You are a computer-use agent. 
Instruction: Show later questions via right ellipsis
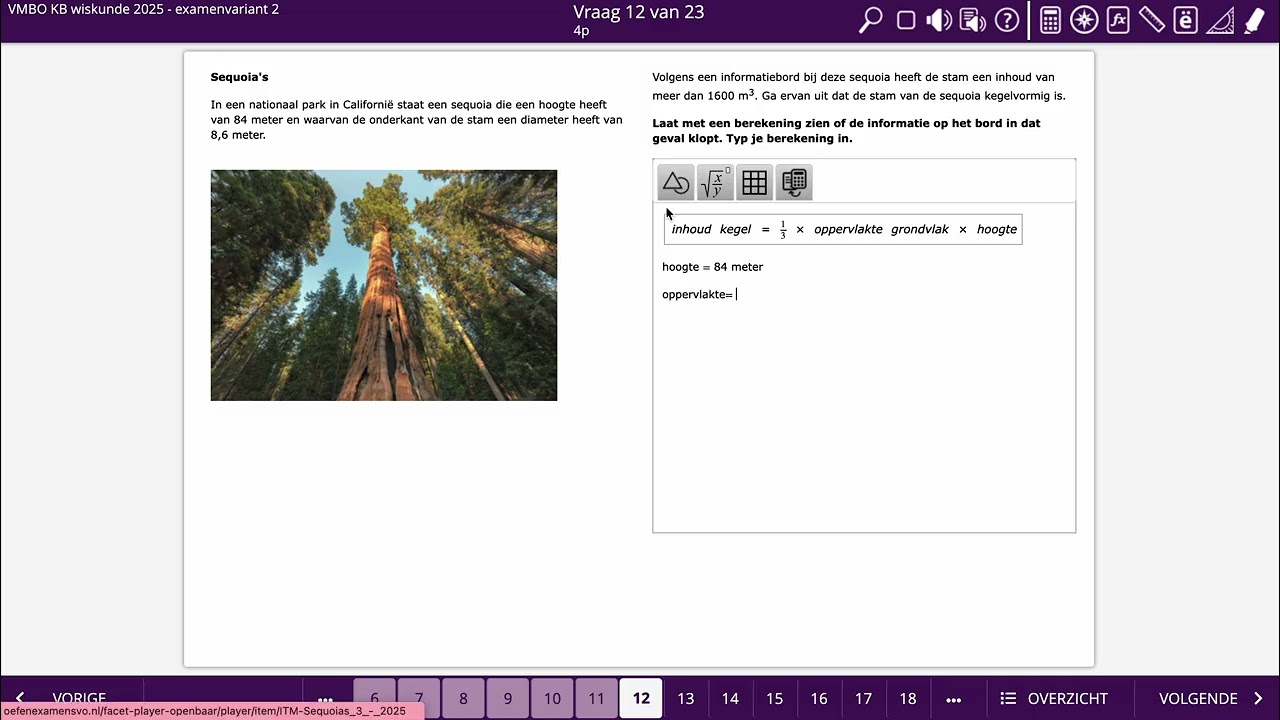point(953,698)
